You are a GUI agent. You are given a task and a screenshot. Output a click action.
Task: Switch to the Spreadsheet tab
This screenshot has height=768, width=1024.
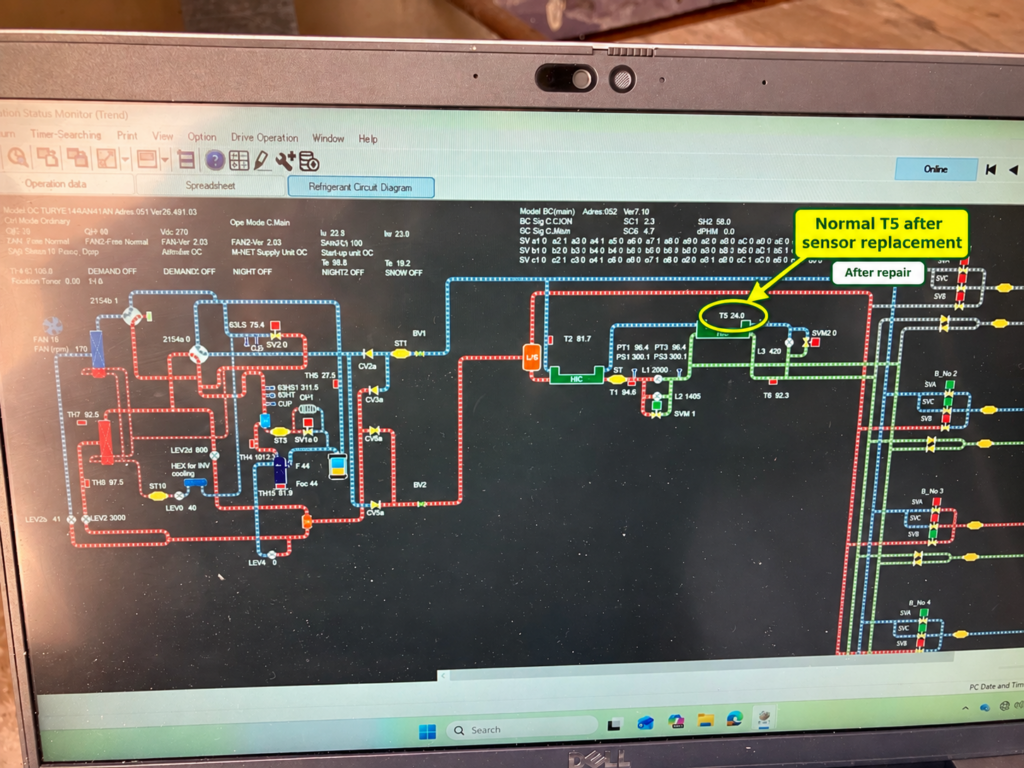tap(210, 185)
